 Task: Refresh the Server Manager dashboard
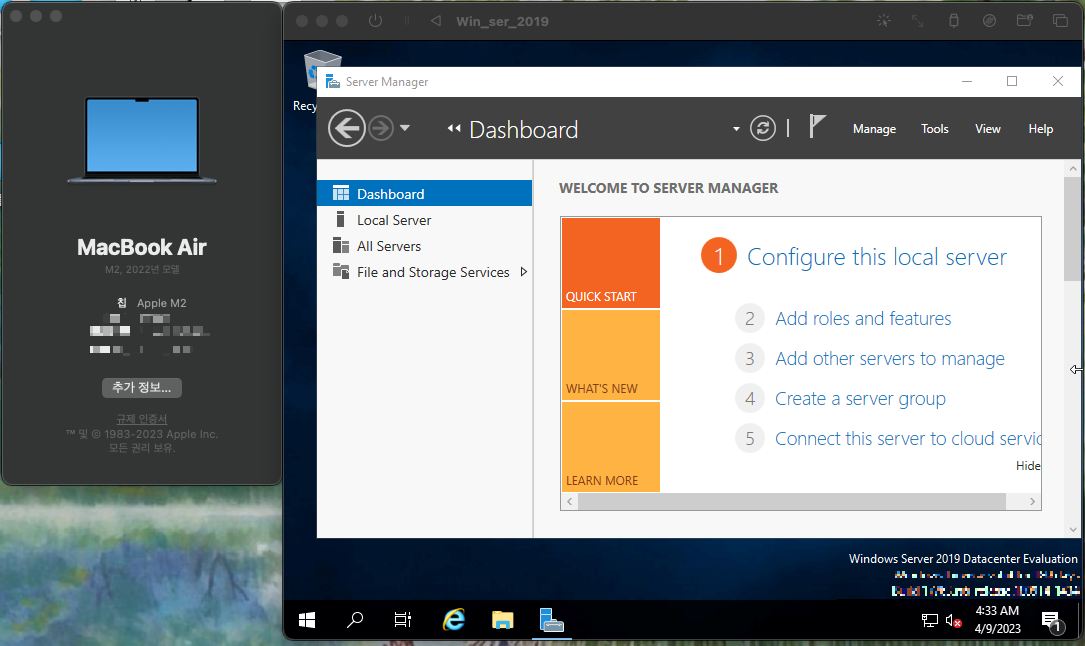click(763, 129)
